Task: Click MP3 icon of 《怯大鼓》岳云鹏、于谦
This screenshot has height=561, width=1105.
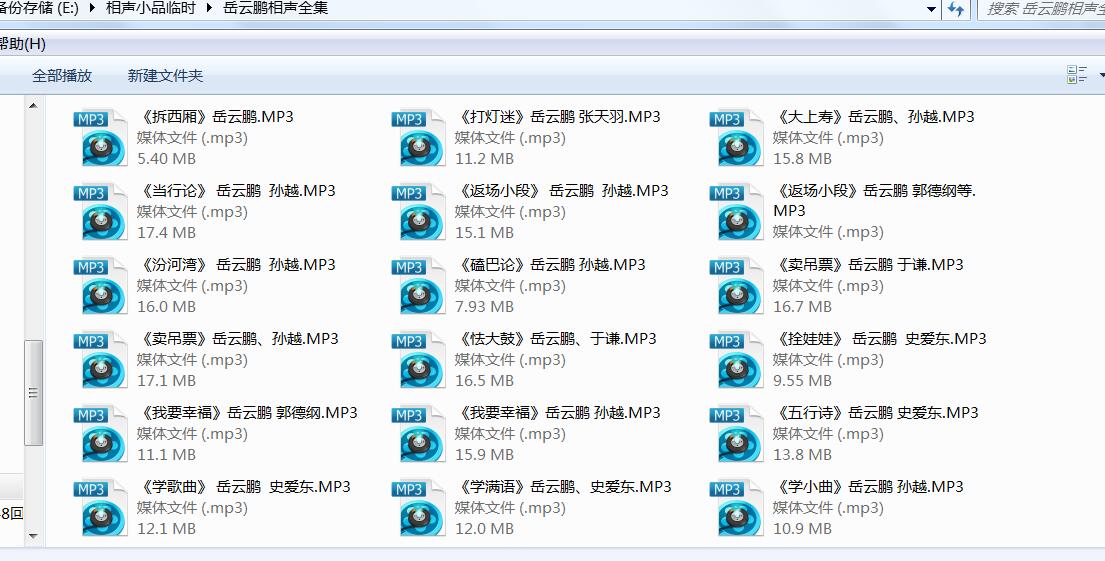Action: tap(418, 359)
